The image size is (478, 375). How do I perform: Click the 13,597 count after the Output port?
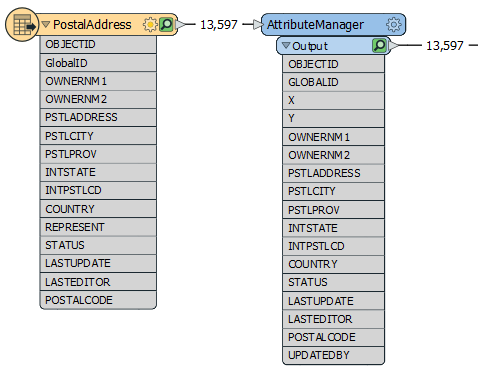(445, 46)
